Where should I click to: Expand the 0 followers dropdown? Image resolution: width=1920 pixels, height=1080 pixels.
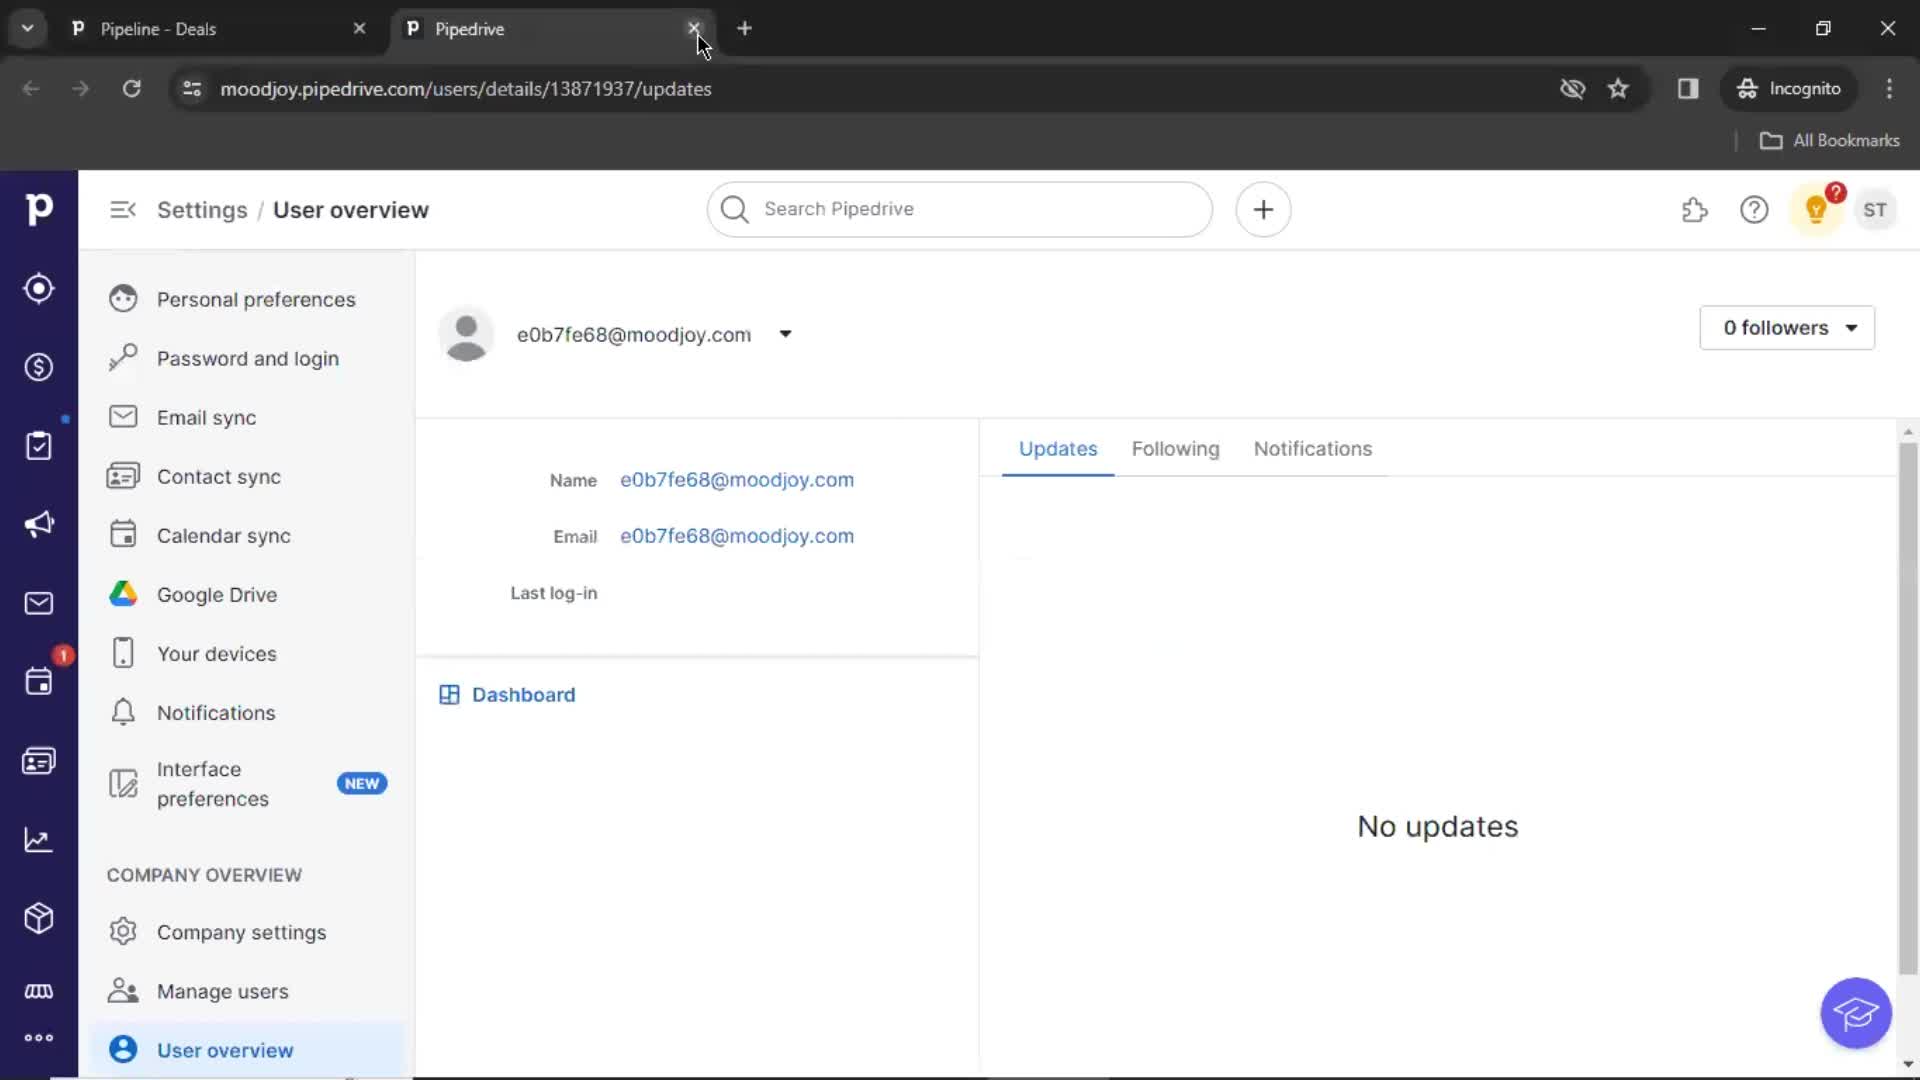pos(1787,327)
